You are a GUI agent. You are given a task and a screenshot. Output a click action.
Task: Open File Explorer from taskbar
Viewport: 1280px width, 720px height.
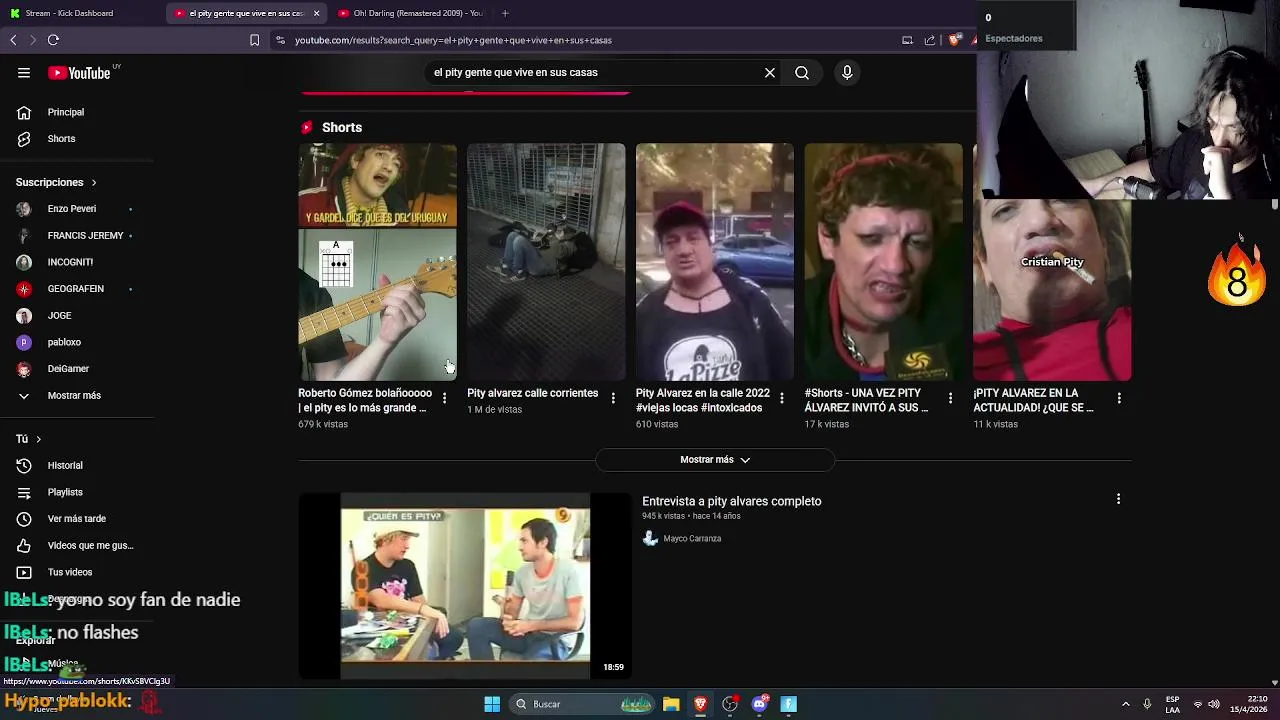(671, 704)
